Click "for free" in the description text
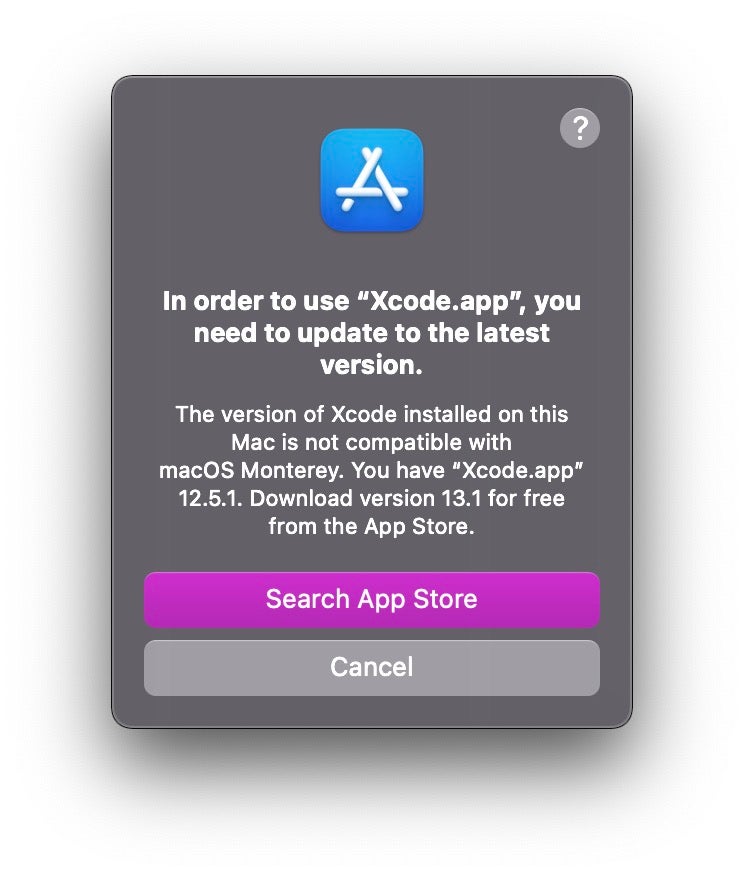744x876 pixels. 526,498
